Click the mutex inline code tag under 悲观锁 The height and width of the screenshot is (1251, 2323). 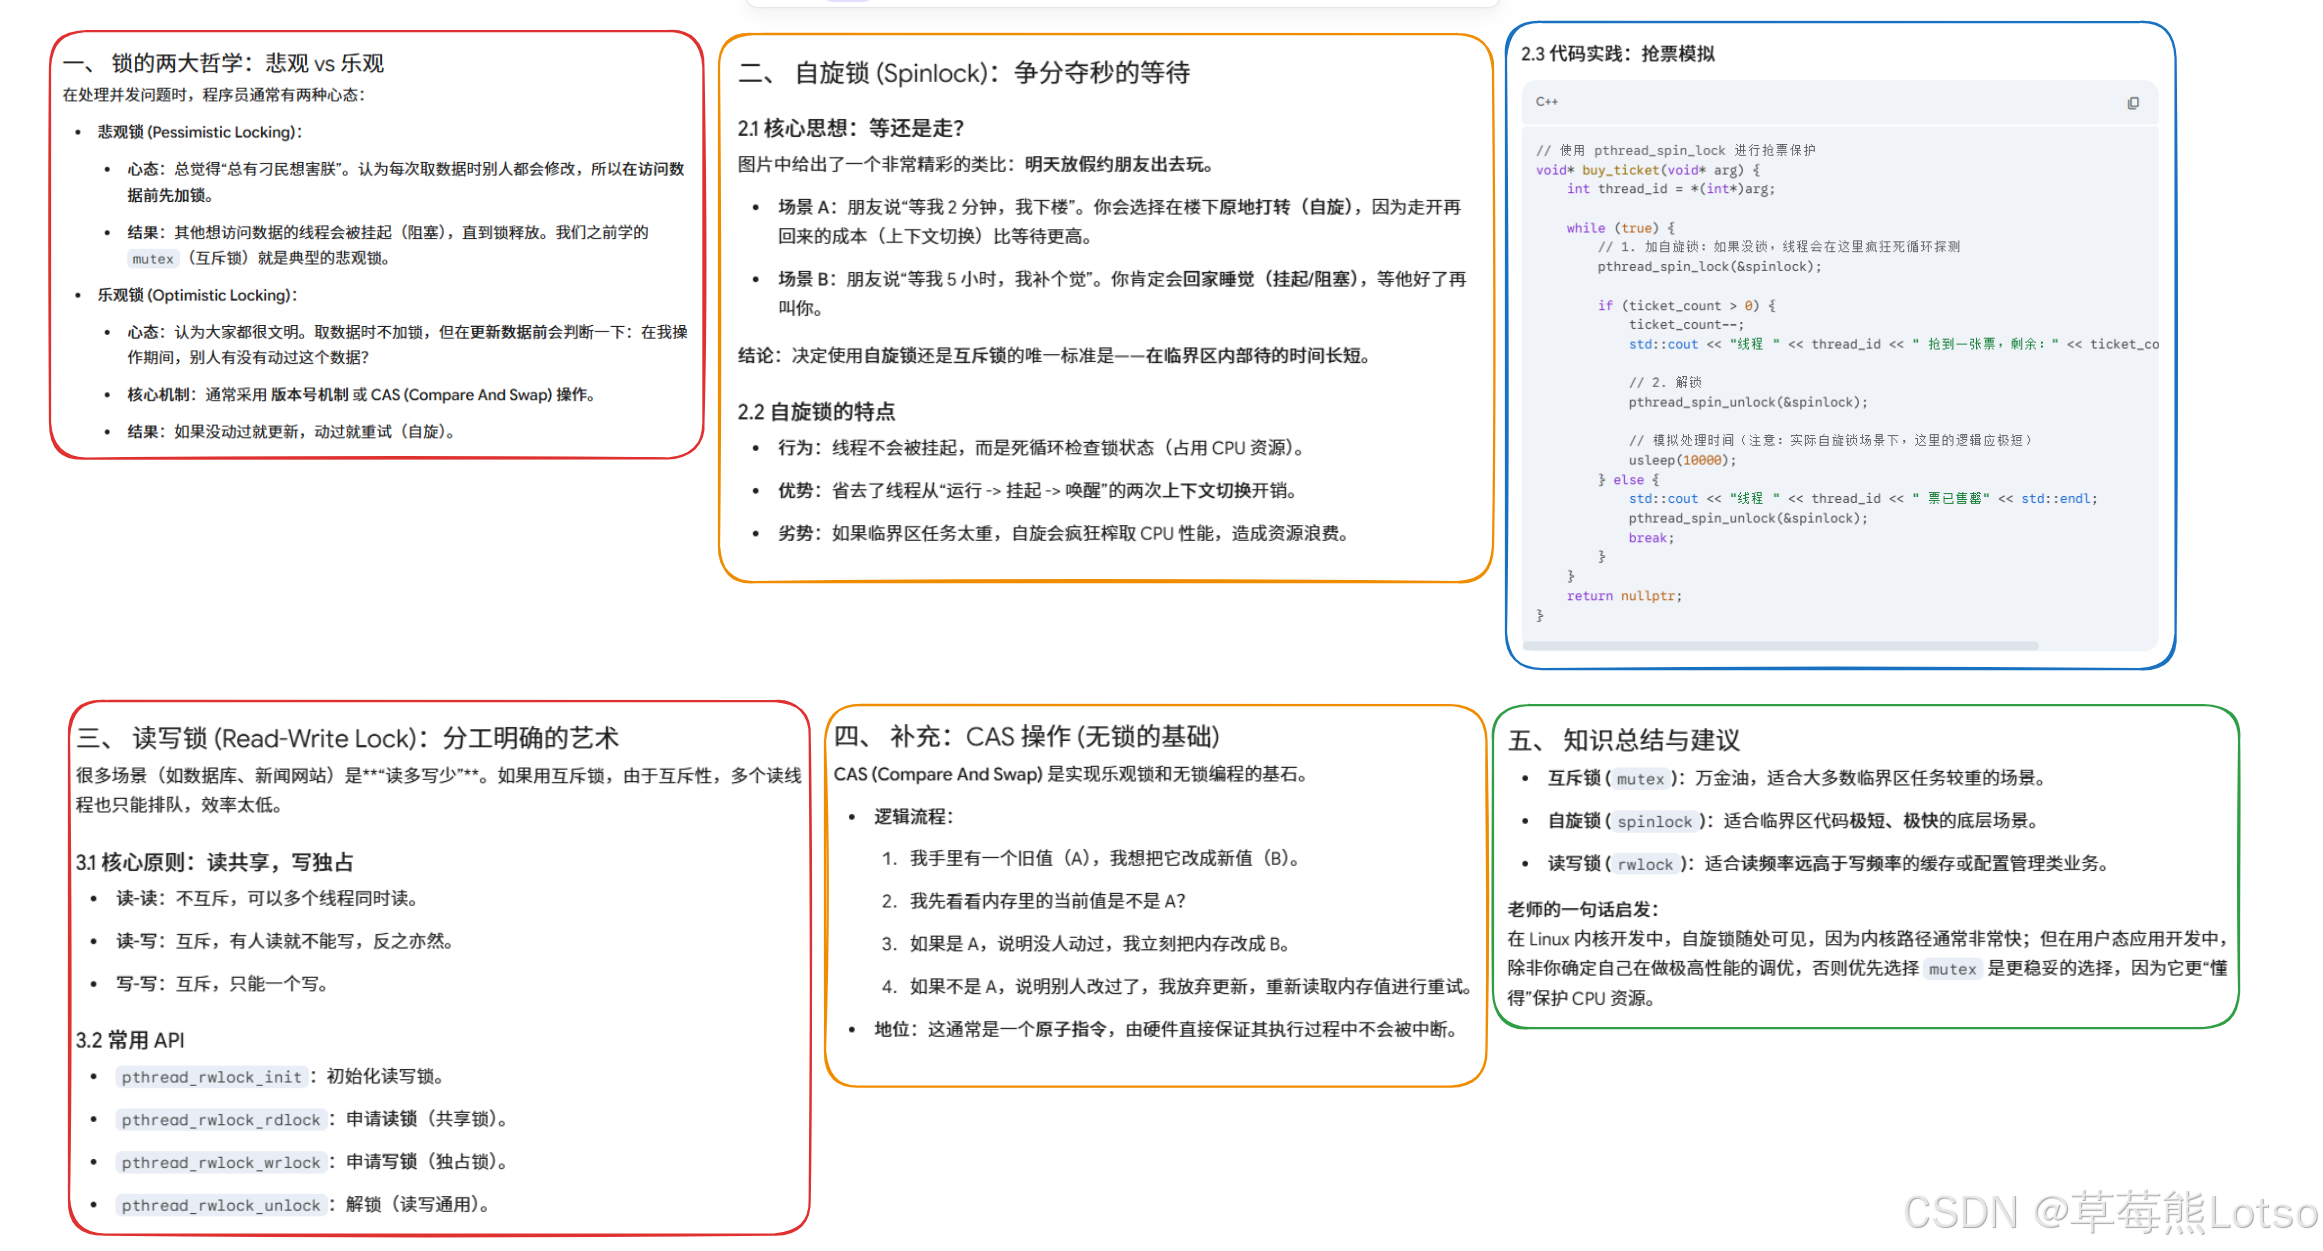(x=153, y=259)
